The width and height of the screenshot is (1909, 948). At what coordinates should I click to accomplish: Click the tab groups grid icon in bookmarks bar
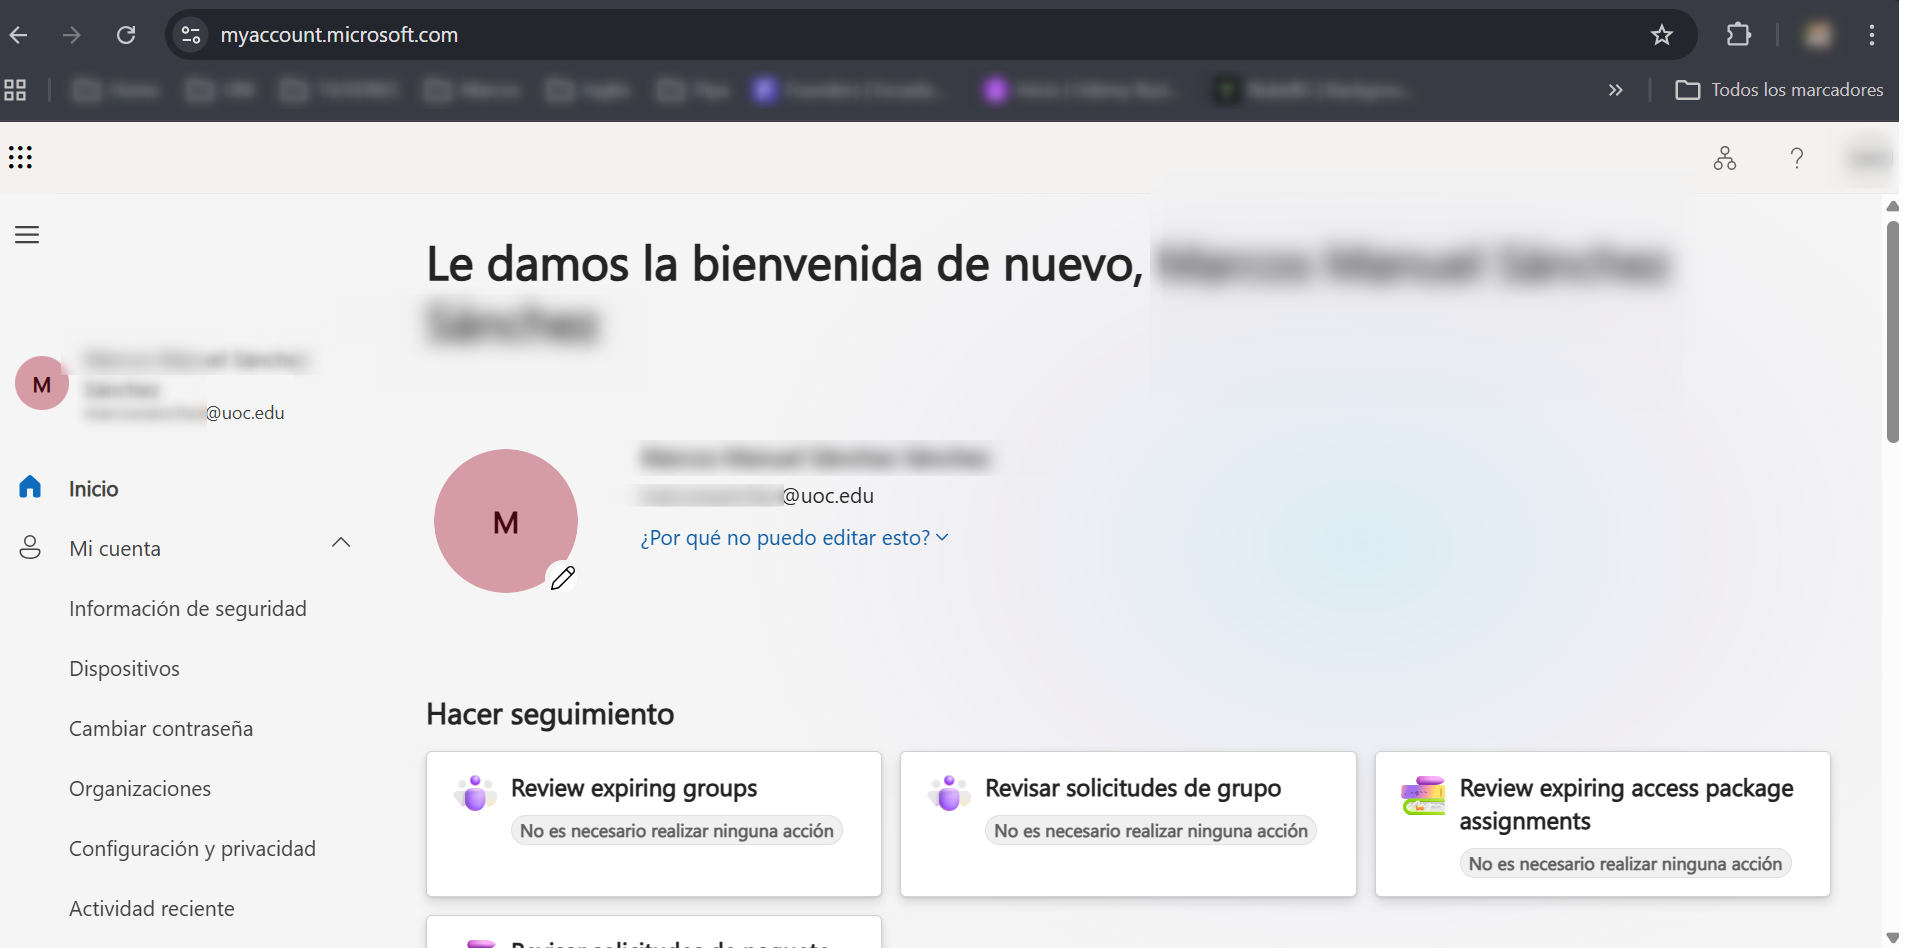(15, 90)
